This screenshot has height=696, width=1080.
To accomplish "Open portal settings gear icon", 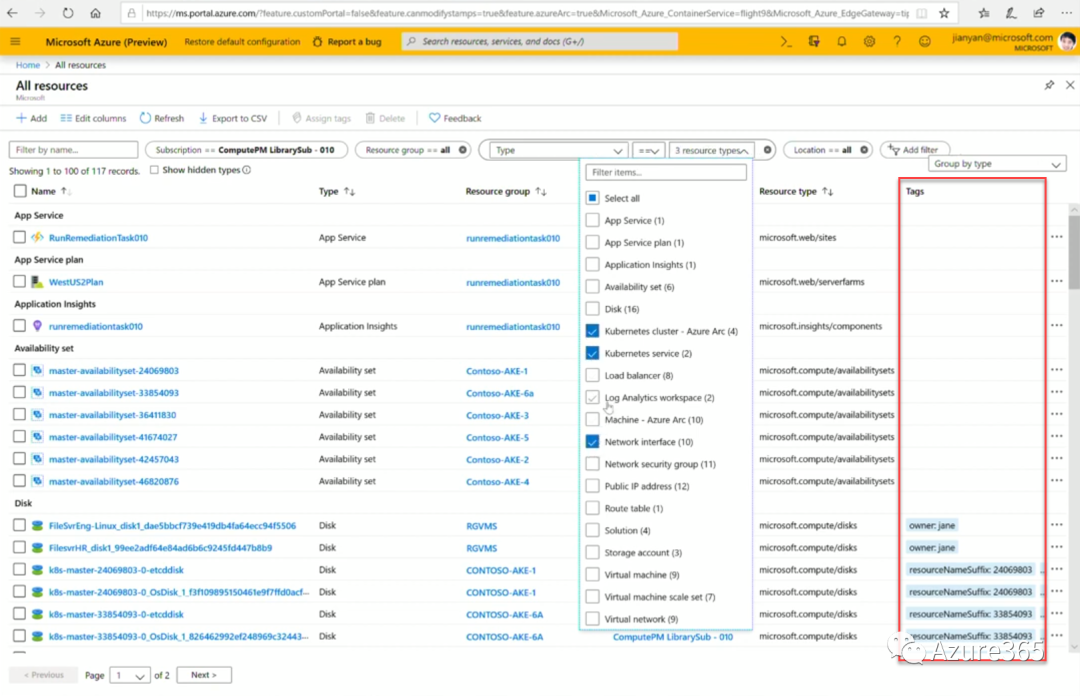I will (x=869, y=42).
